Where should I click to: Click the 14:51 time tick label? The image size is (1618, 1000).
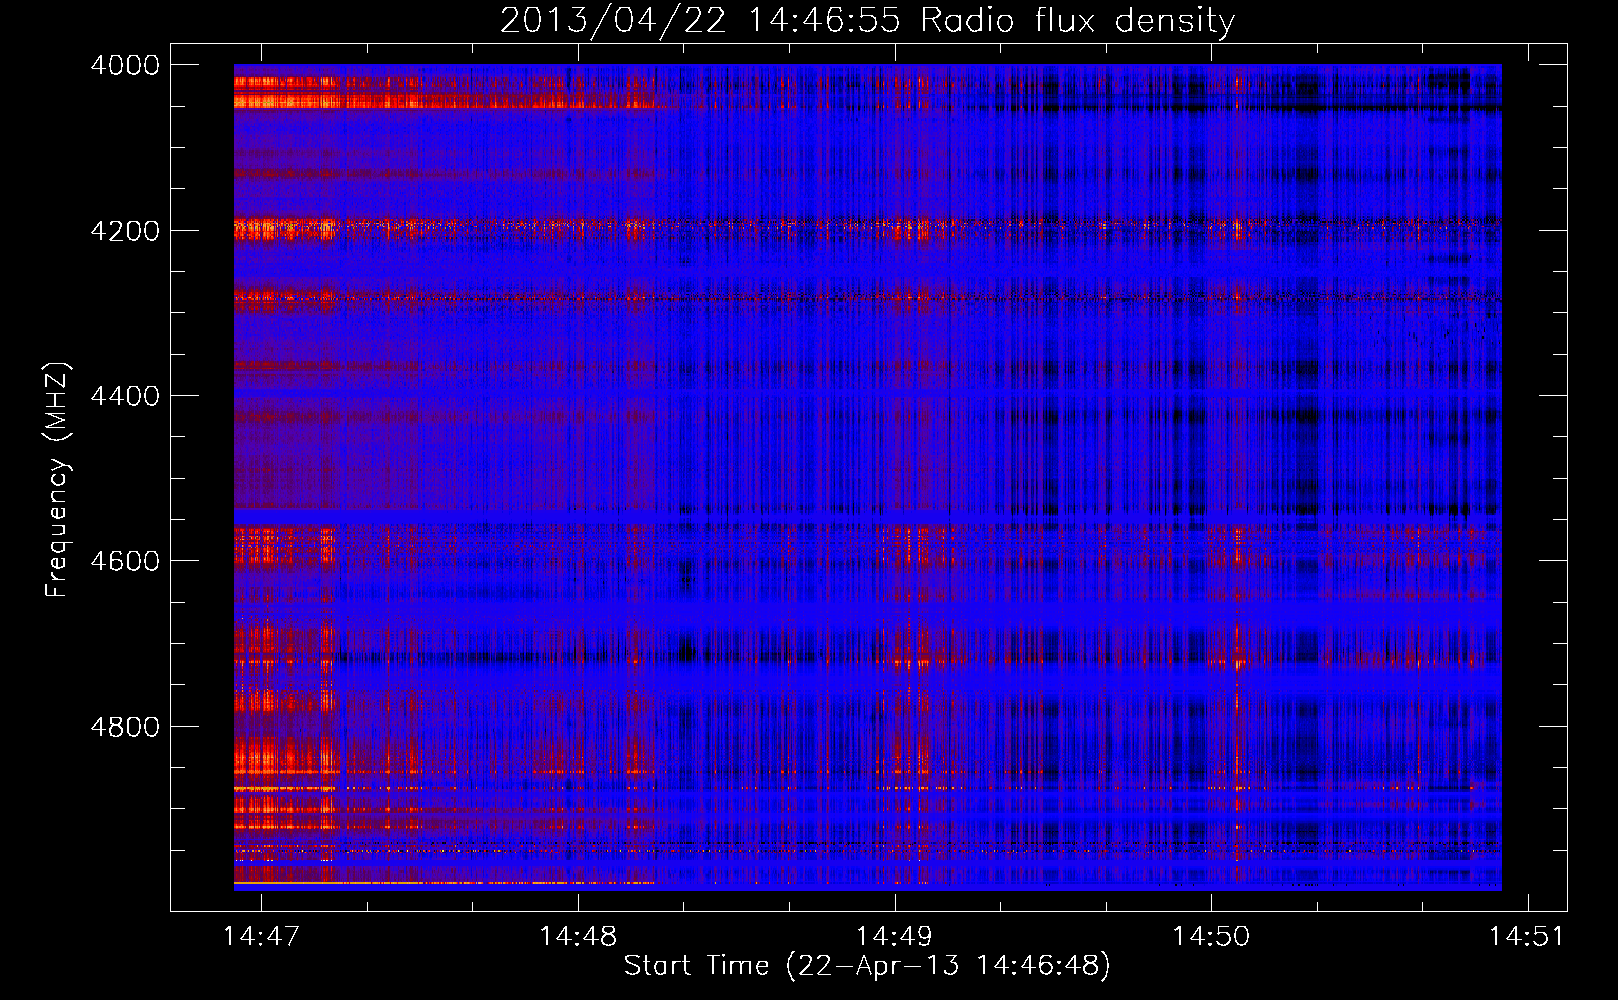[x=1527, y=936]
